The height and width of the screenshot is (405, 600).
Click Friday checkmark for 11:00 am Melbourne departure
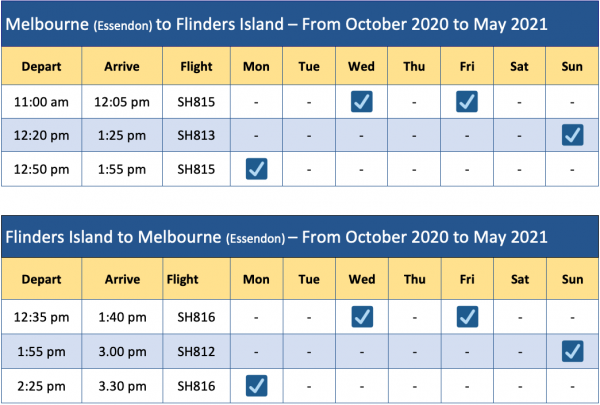467,101
